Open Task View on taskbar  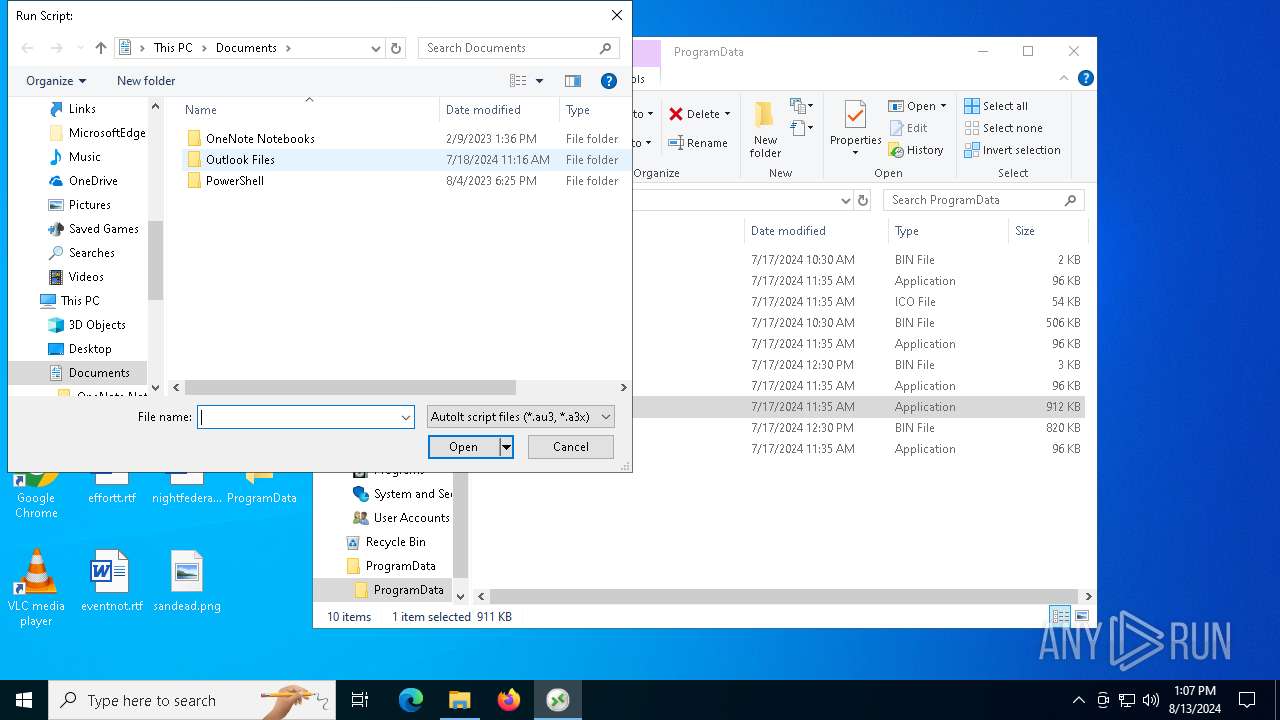360,700
